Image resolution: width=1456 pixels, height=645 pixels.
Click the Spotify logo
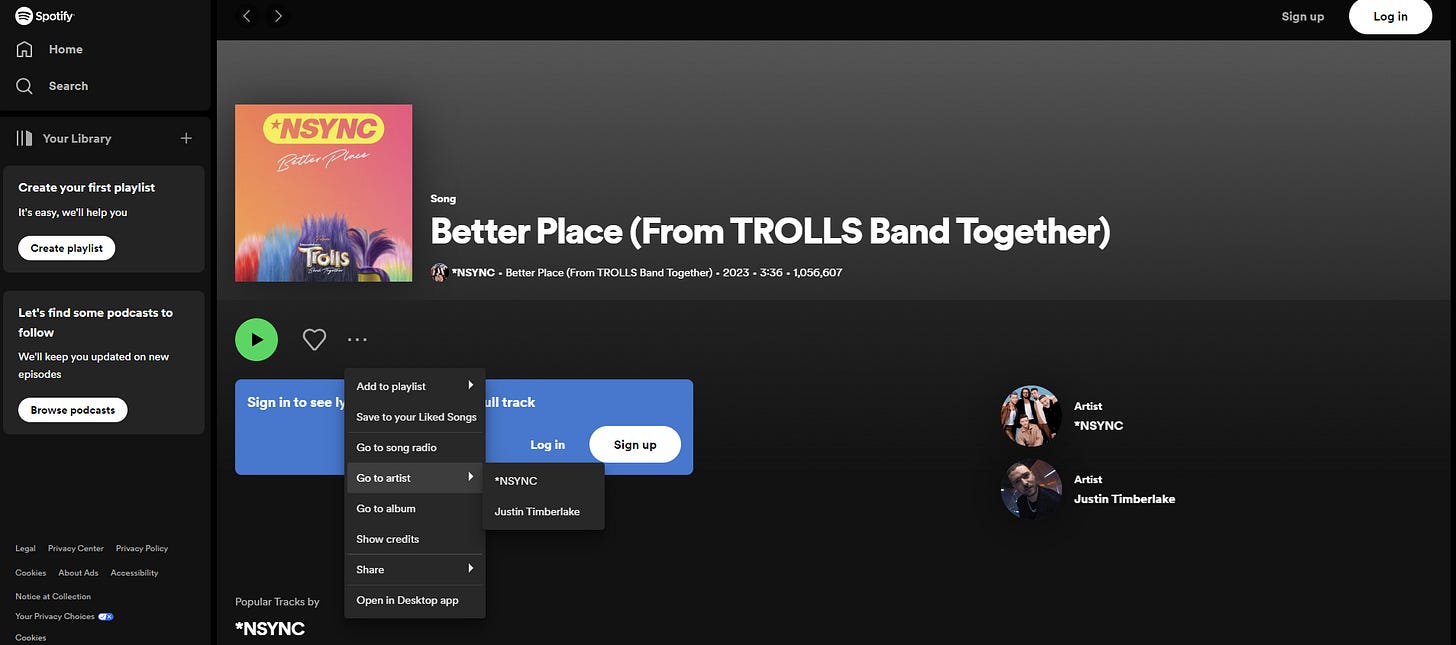pos(44,16)
